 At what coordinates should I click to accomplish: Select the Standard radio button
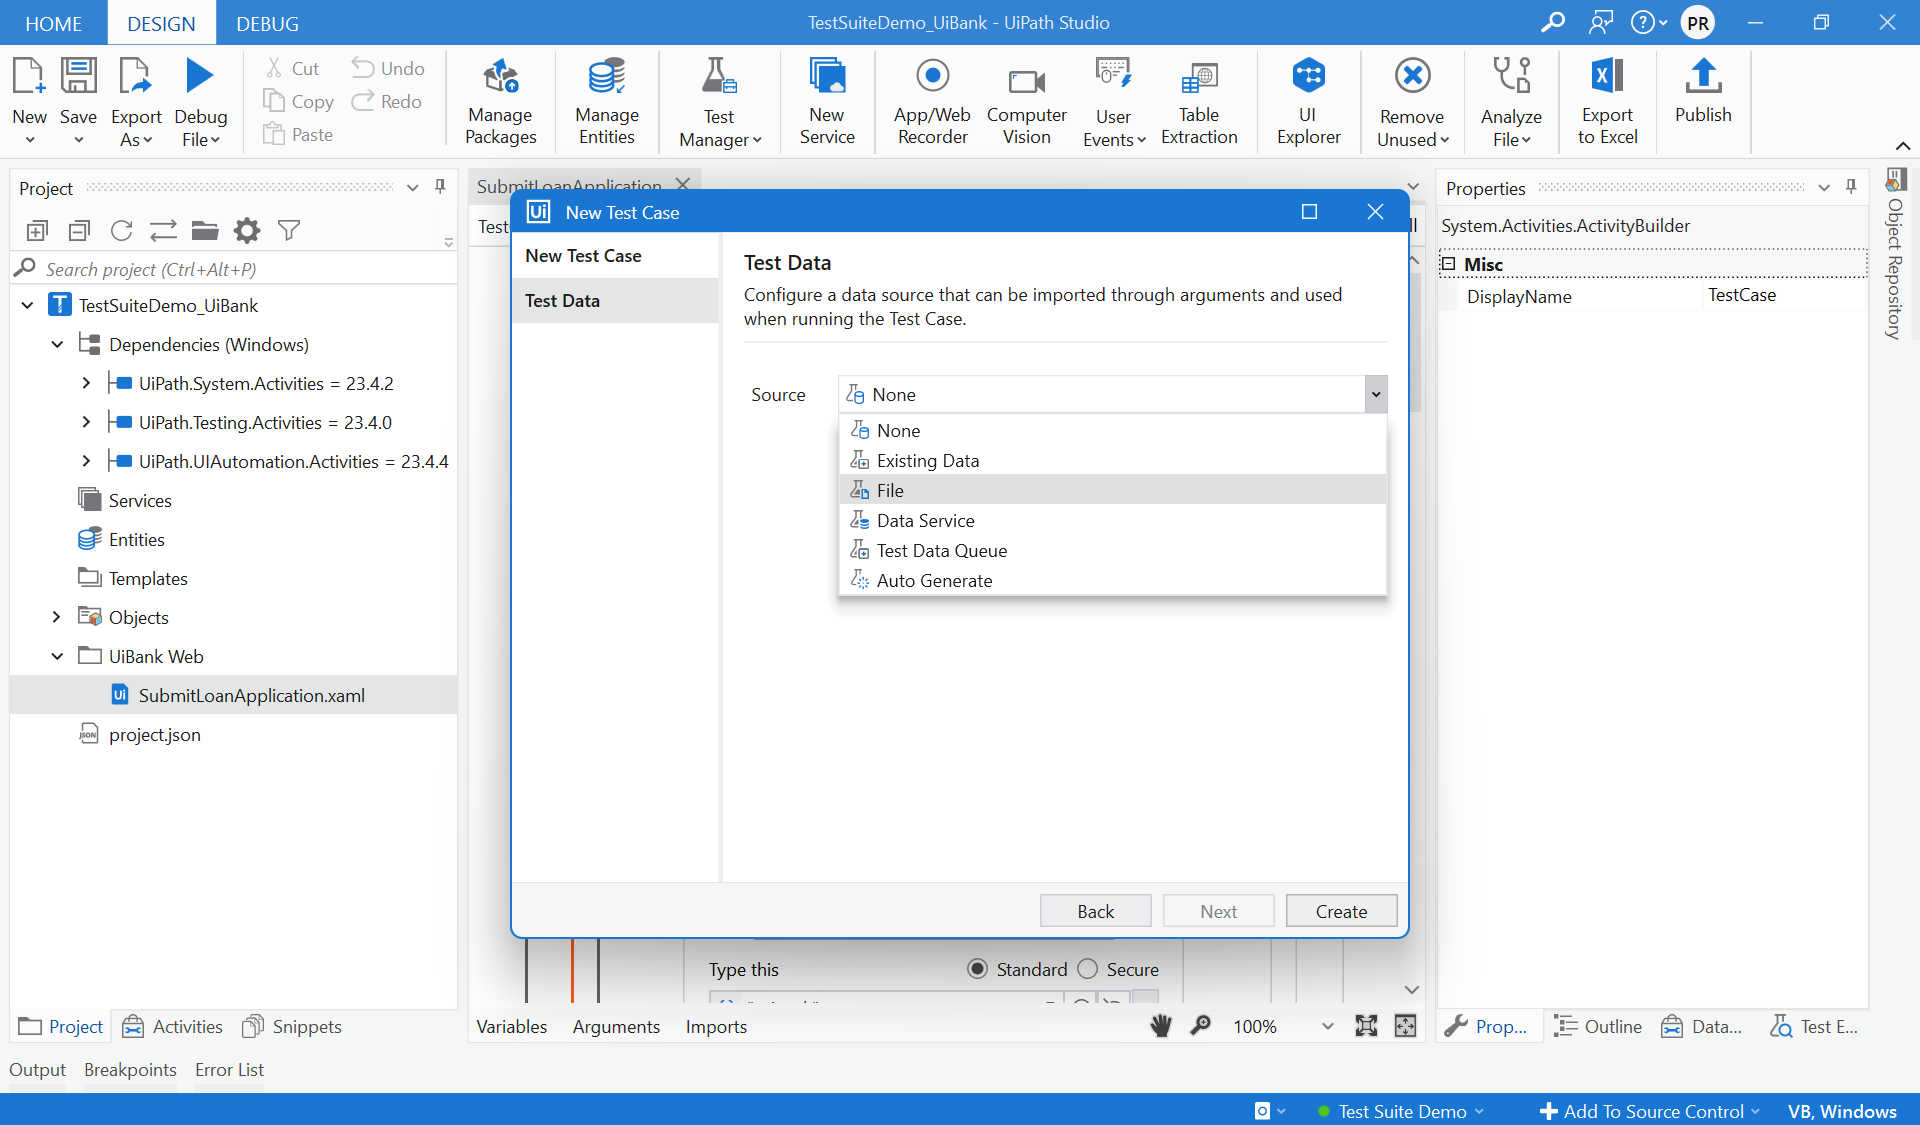pos(979,968)
